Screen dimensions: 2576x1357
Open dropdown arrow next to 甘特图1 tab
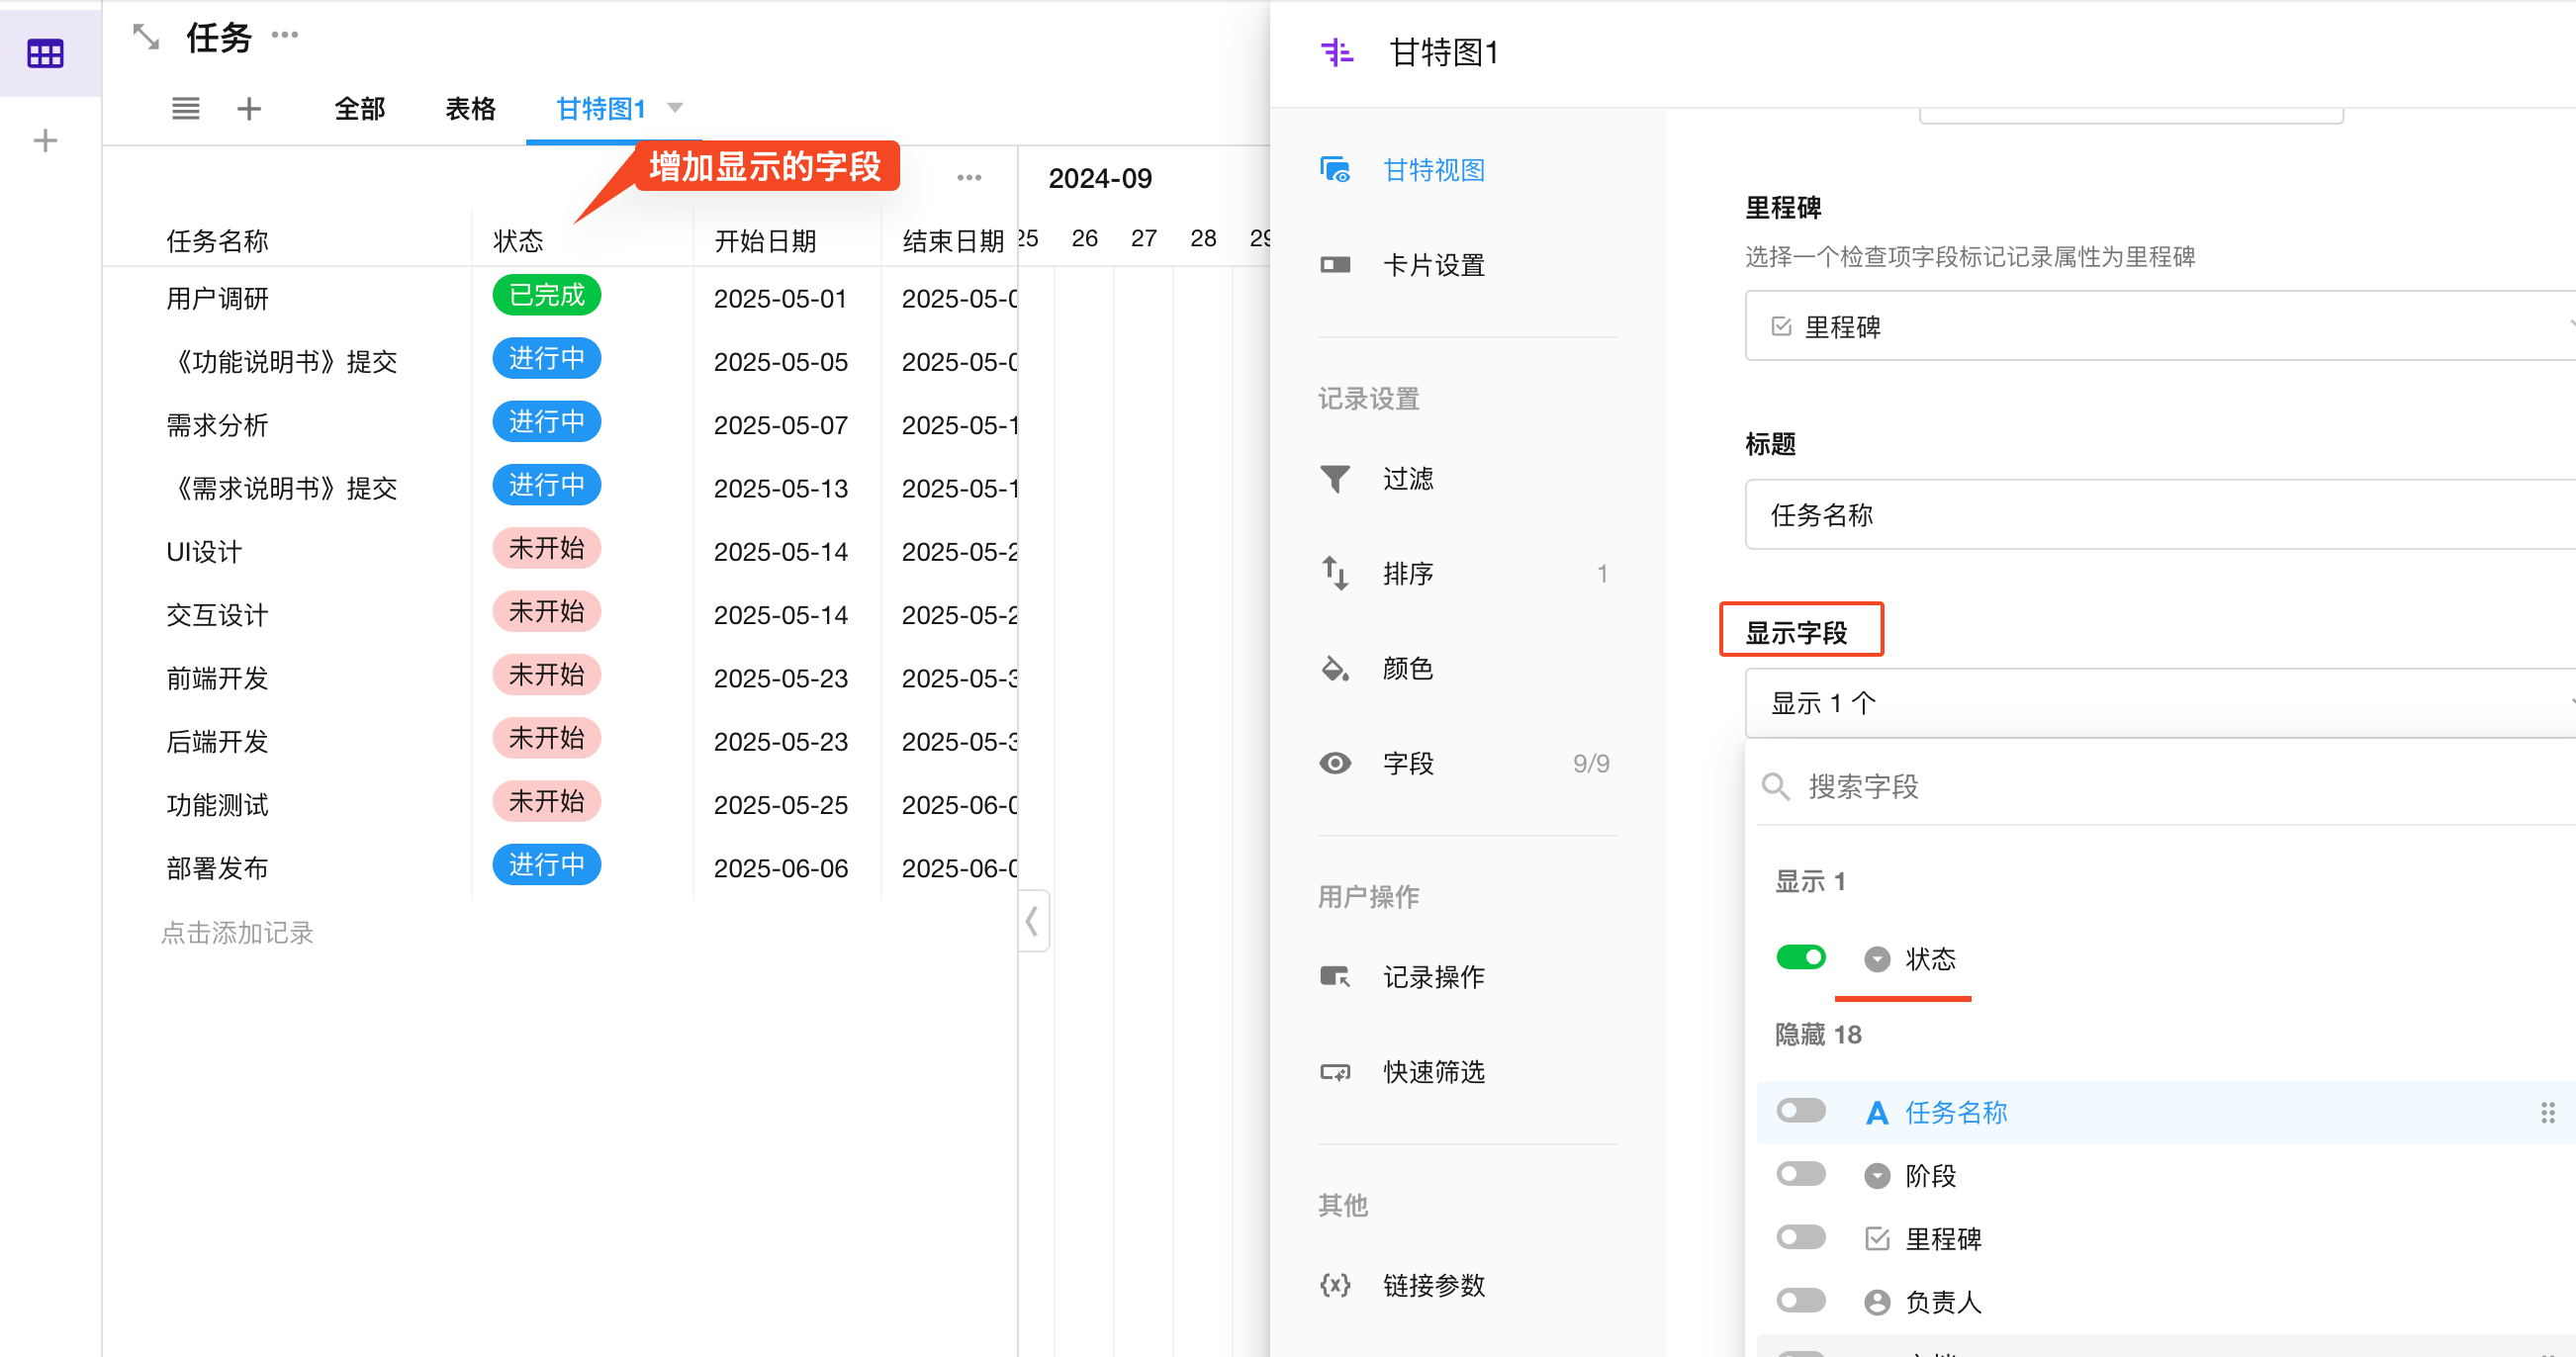[675, 108]
